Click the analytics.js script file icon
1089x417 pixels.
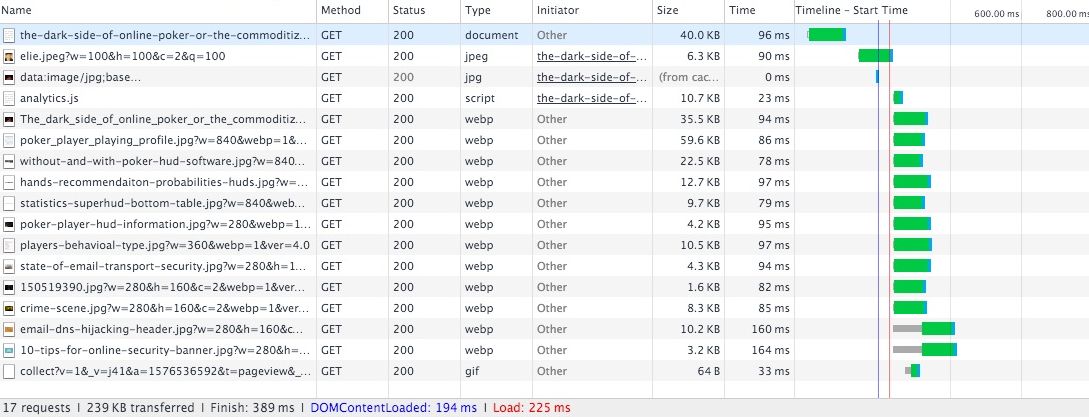pos(9,98)
